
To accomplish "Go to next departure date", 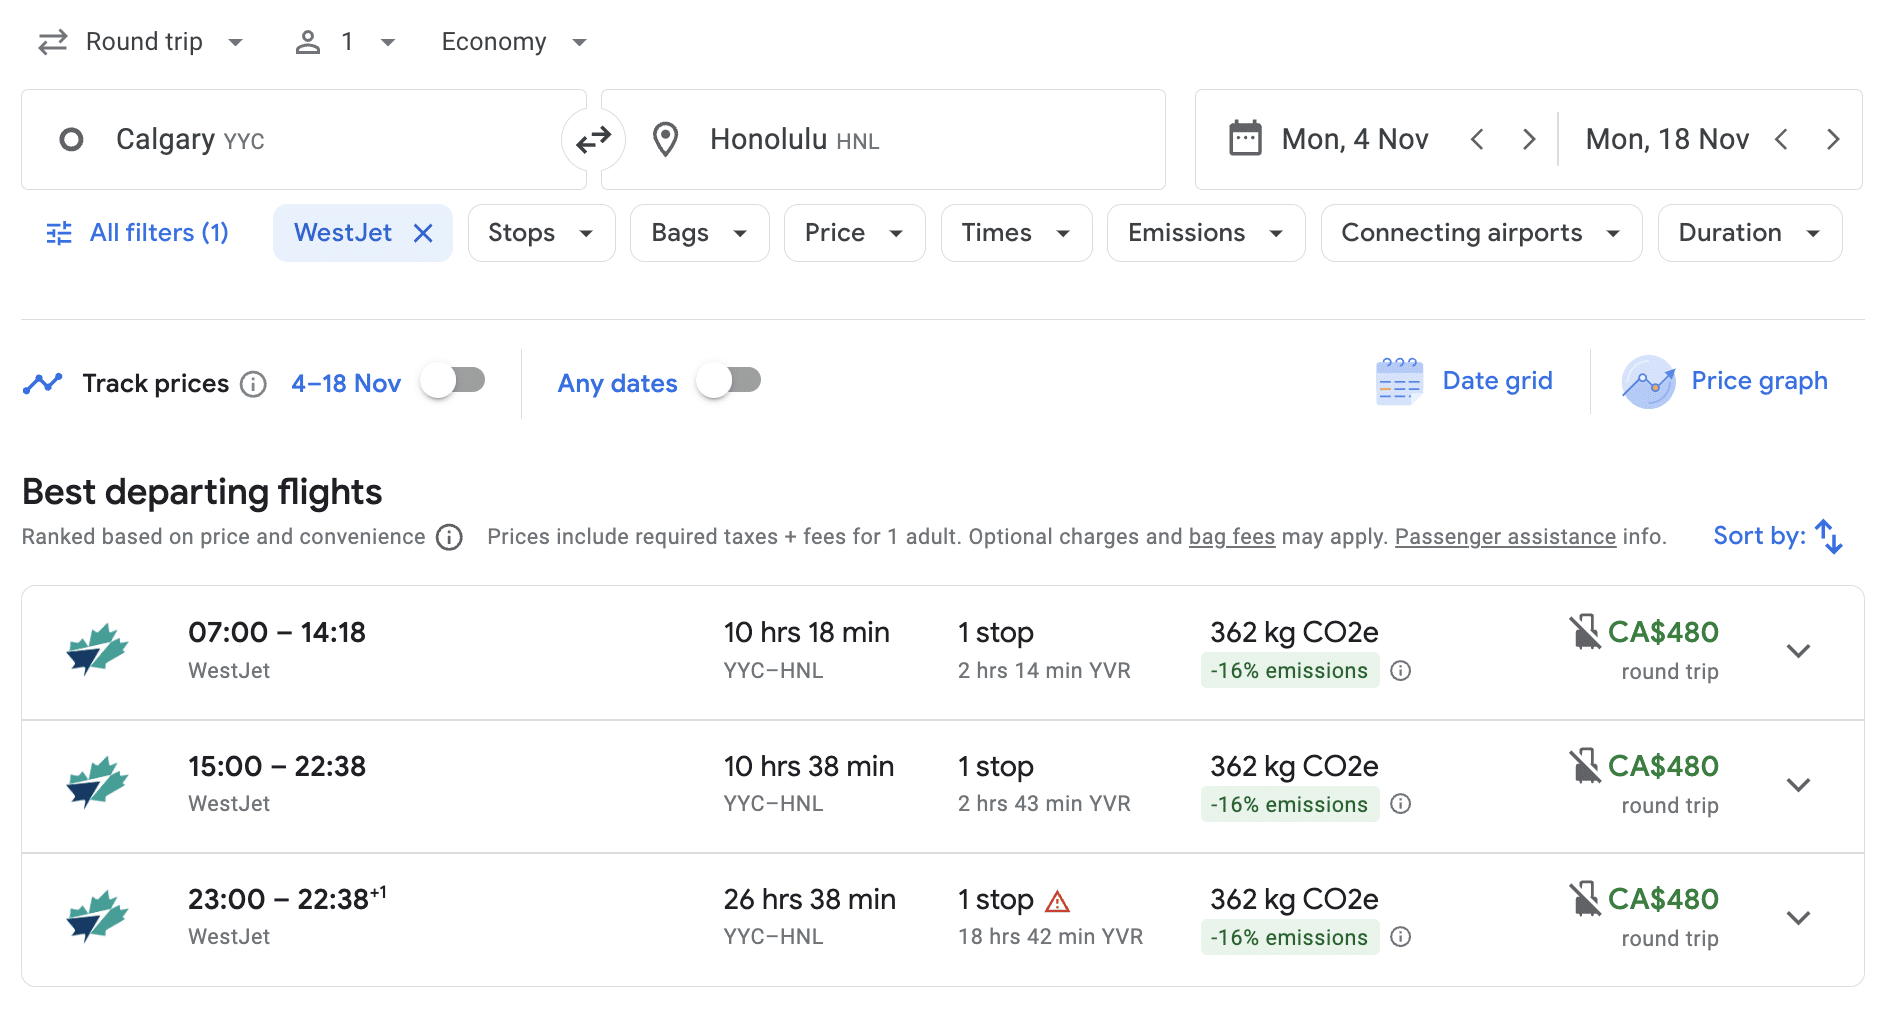I will (x=1528, y=140).
